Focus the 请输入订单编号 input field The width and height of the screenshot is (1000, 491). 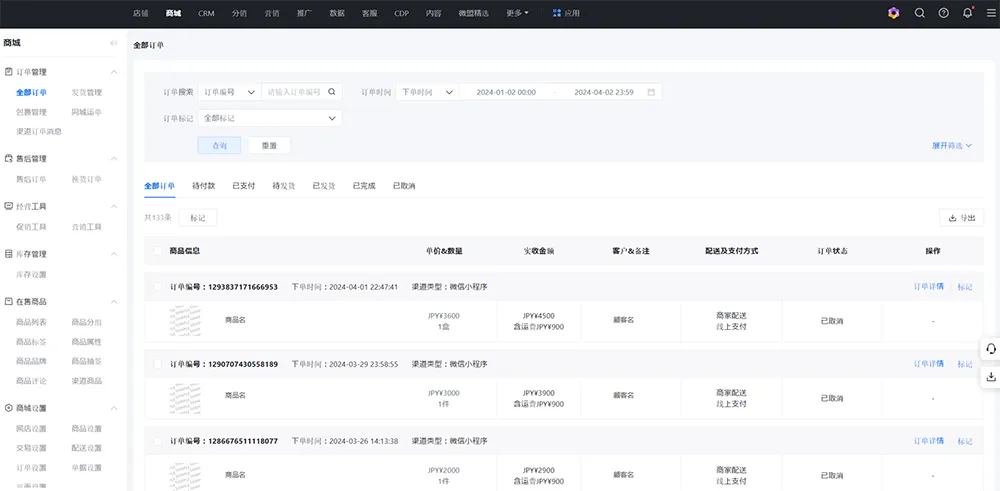pyautogui.click(x=295, y=92)
